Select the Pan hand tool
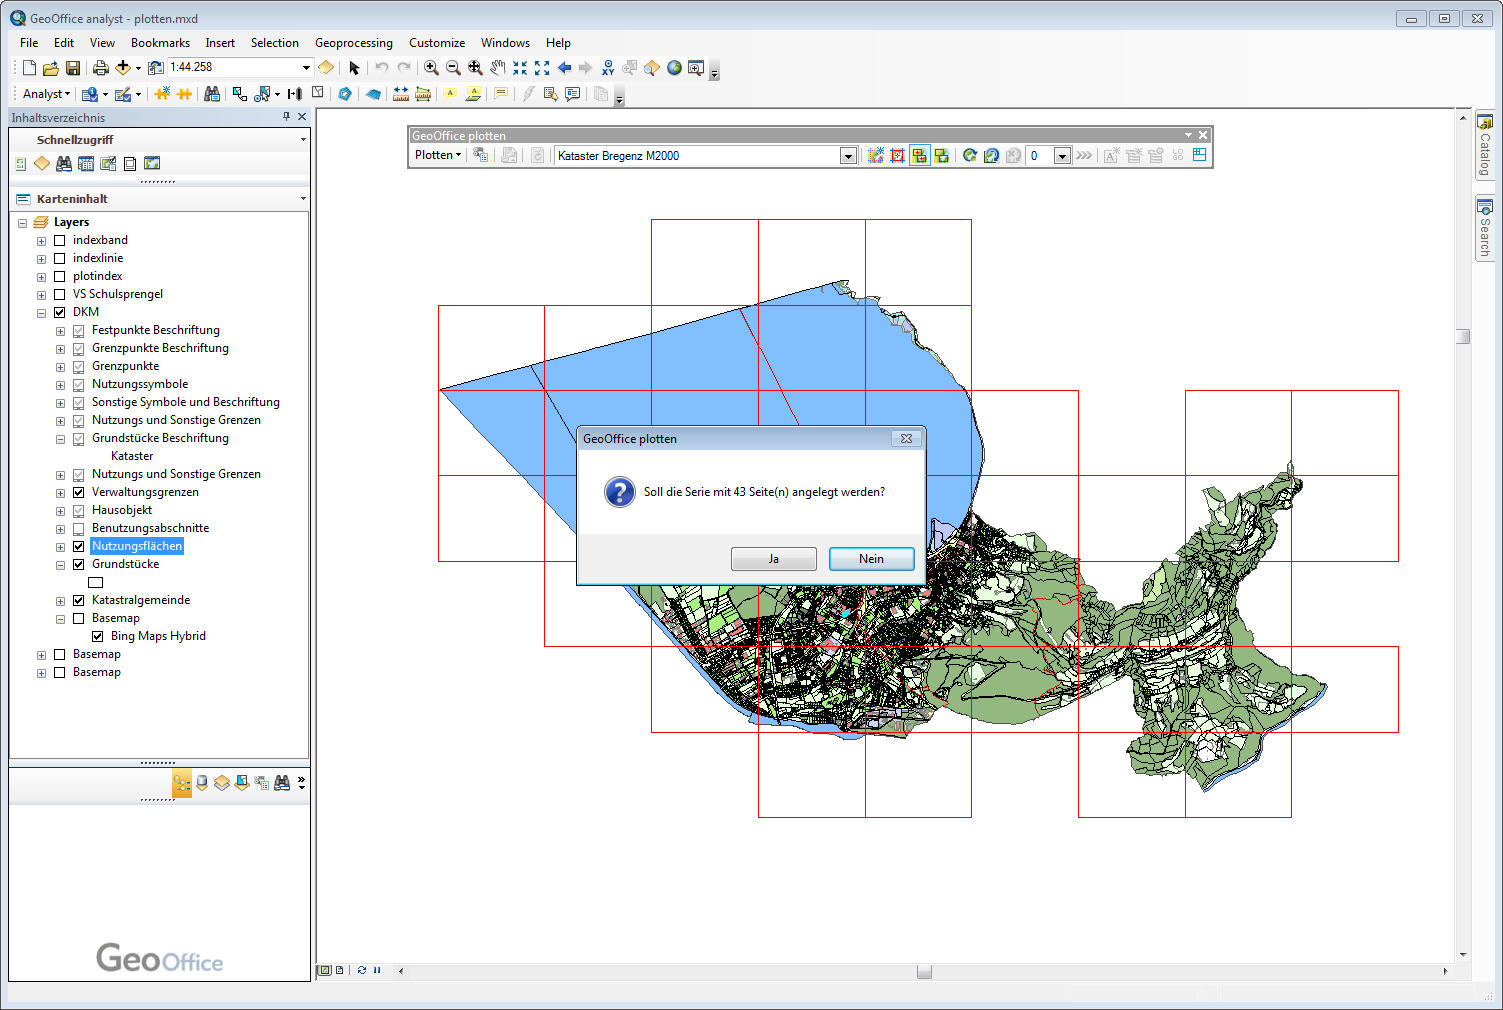Screen dimensions: 1503x1010 497,68
